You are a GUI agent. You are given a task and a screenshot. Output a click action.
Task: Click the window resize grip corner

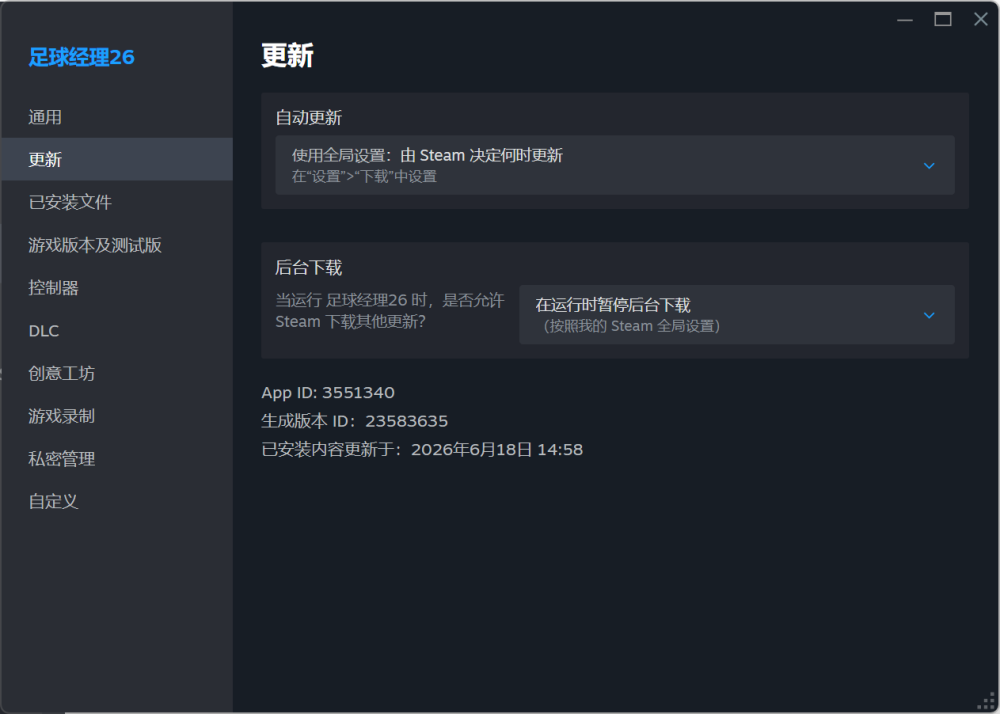[x=988, y=702]
